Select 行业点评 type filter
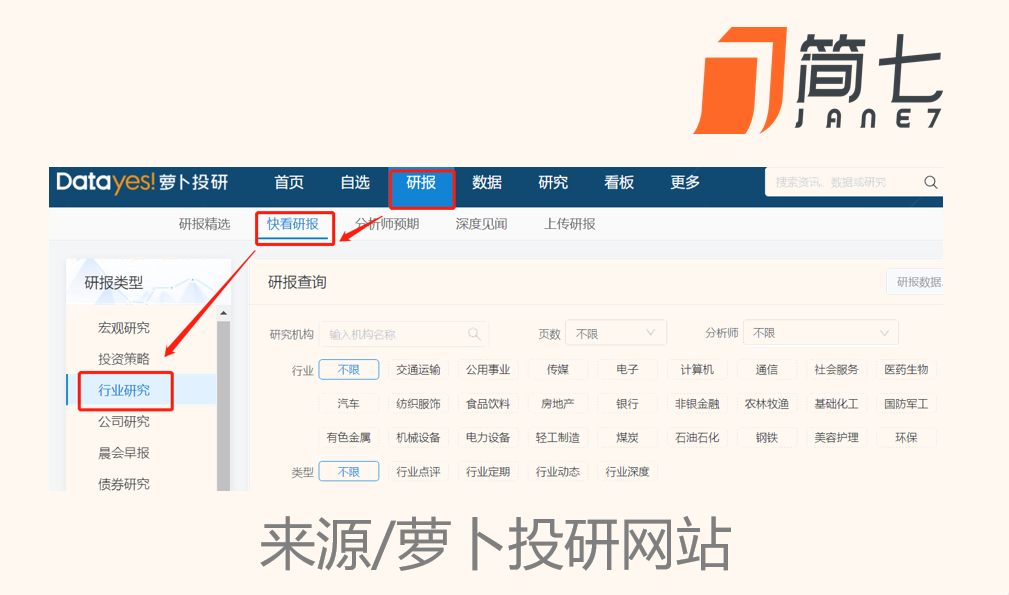The height and width of the screenshot is (595, 1009). click(x=418, y=472)
